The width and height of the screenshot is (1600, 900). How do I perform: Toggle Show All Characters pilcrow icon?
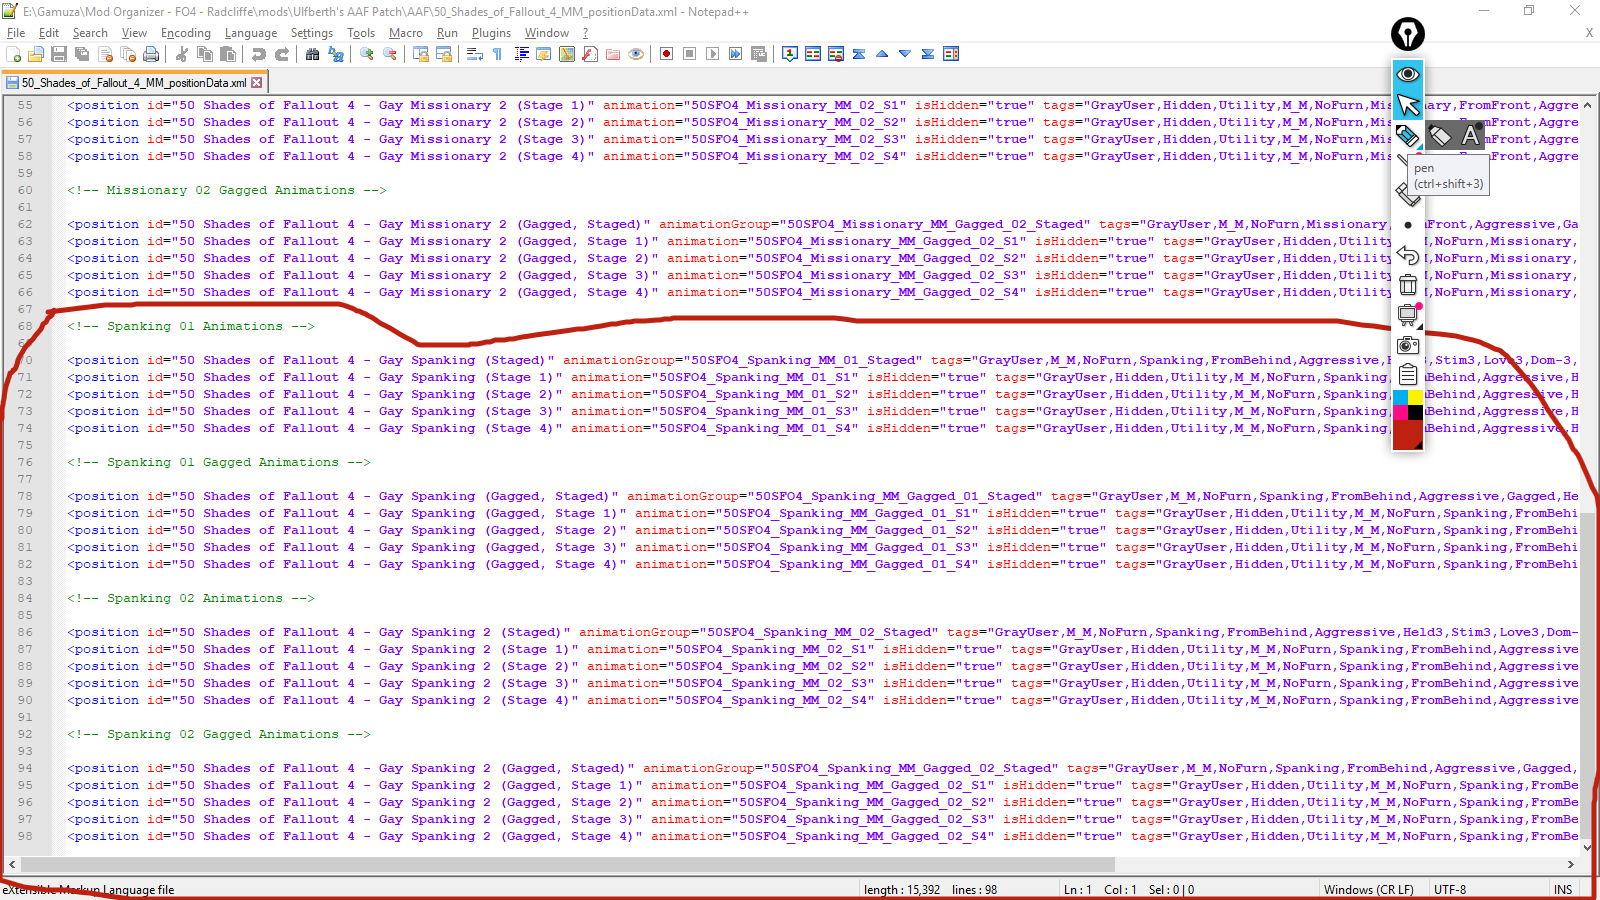tap(498, 54)
